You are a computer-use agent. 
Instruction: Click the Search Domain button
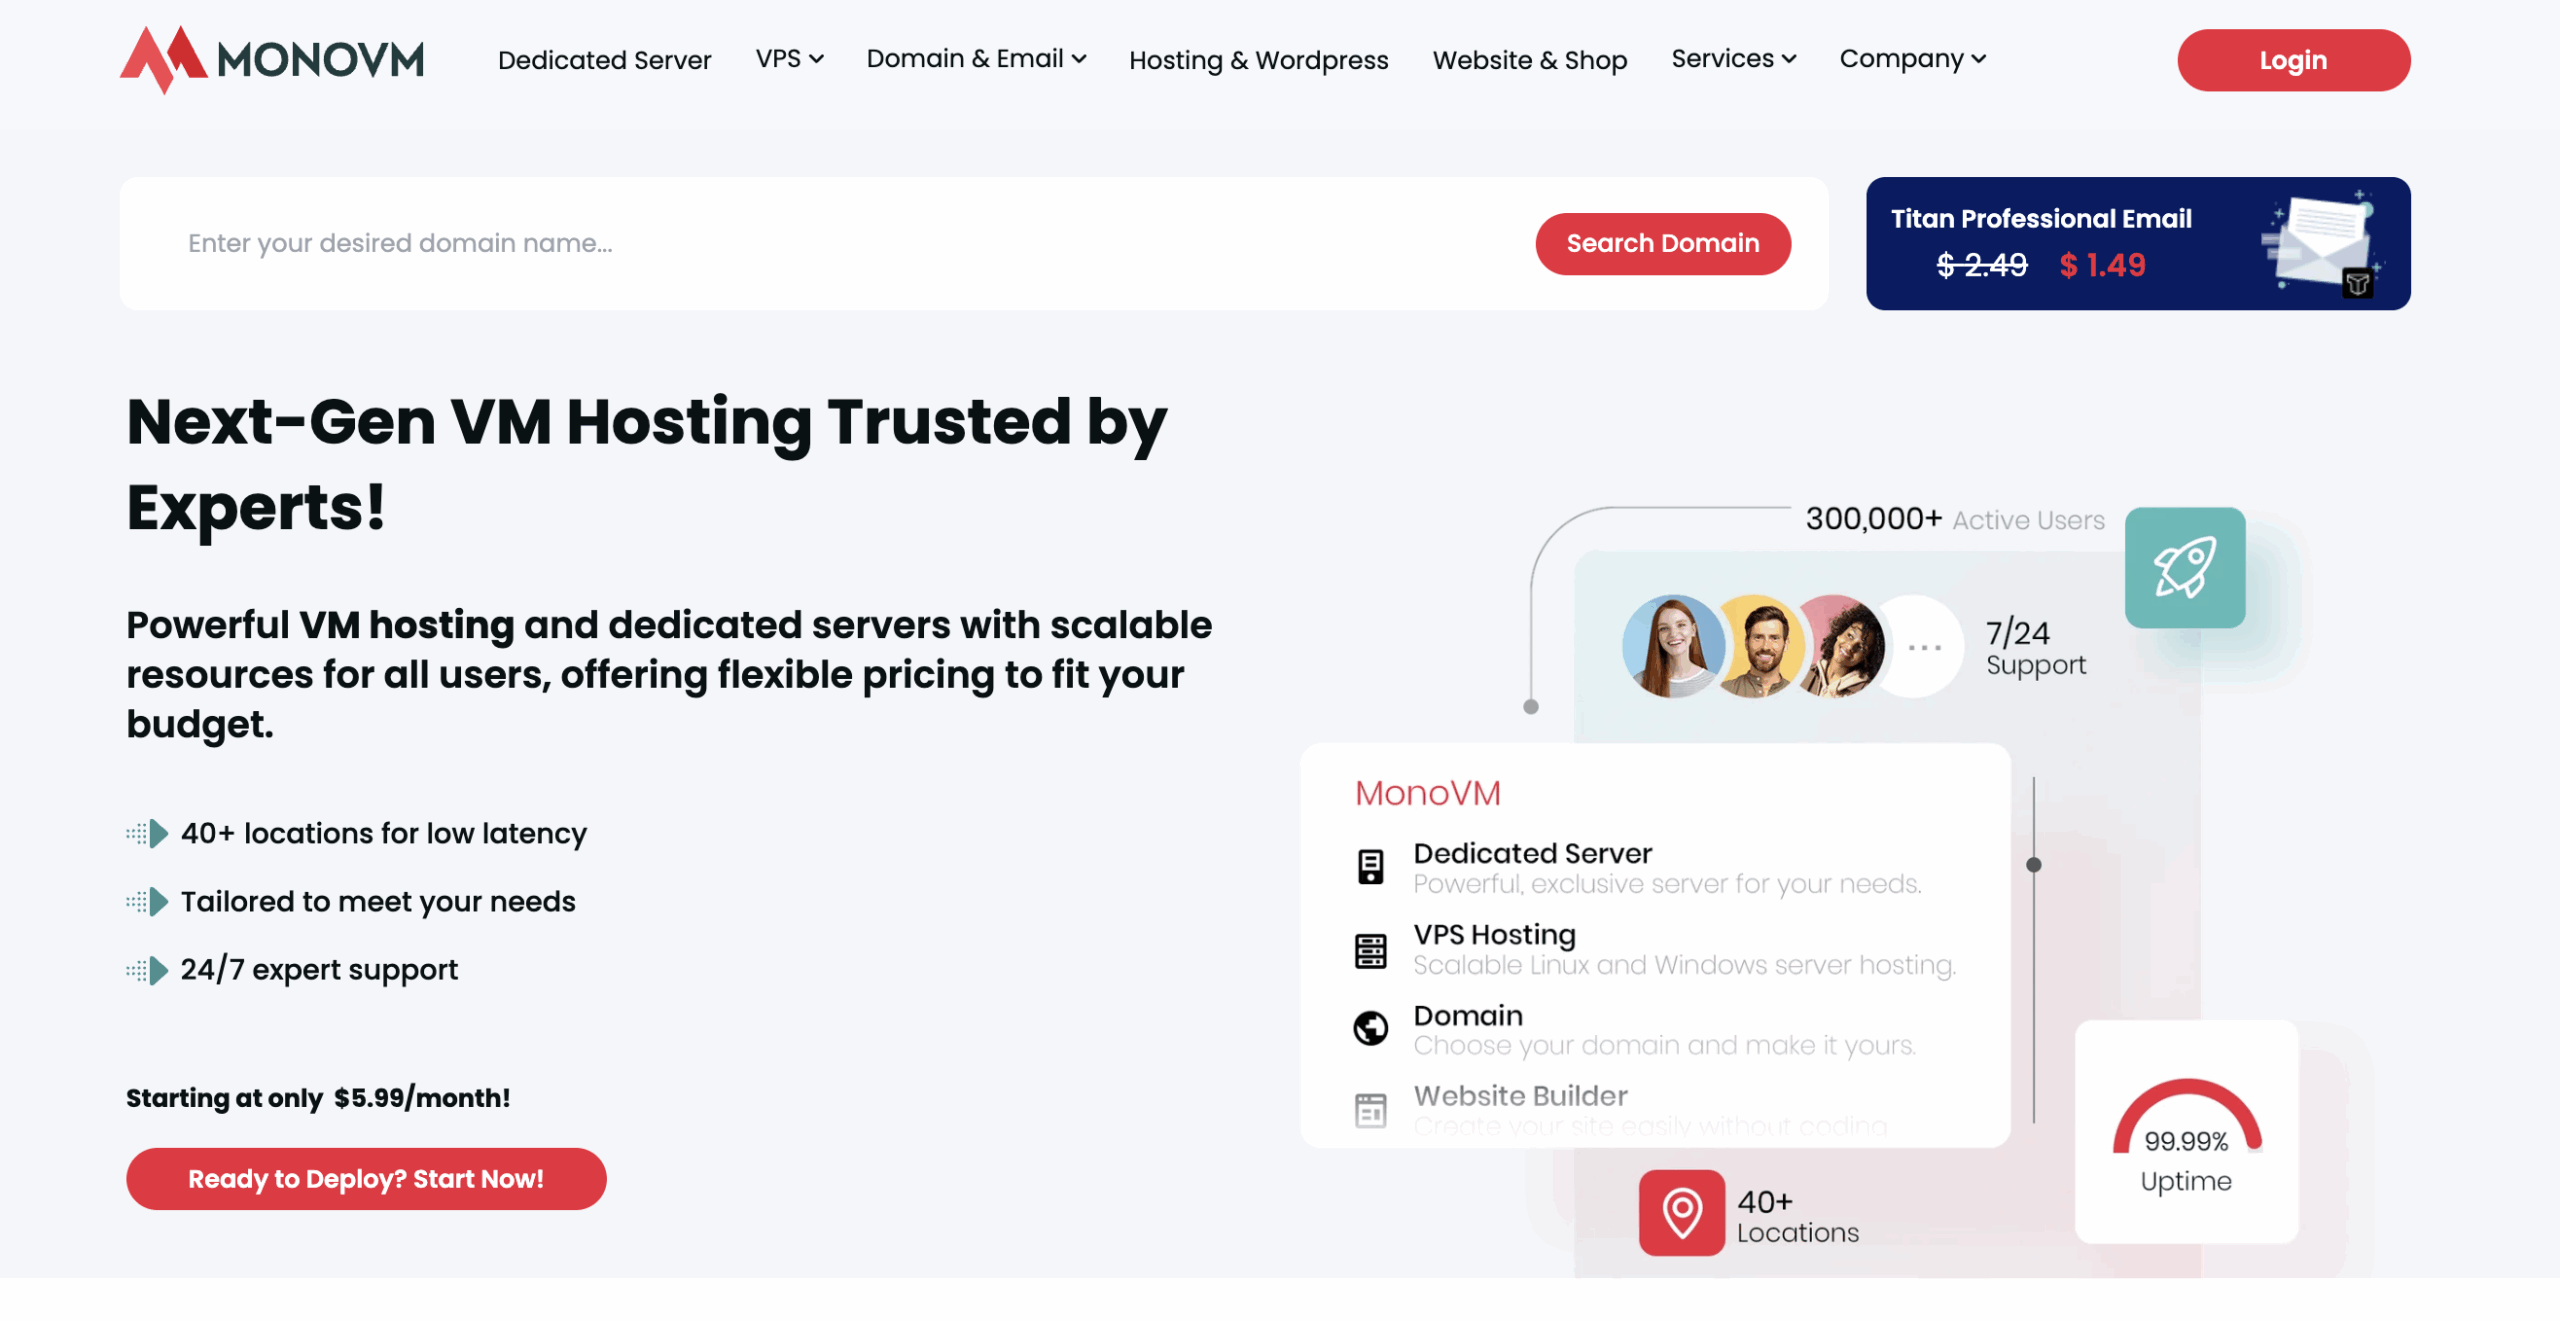click(x=1662, y=243)
